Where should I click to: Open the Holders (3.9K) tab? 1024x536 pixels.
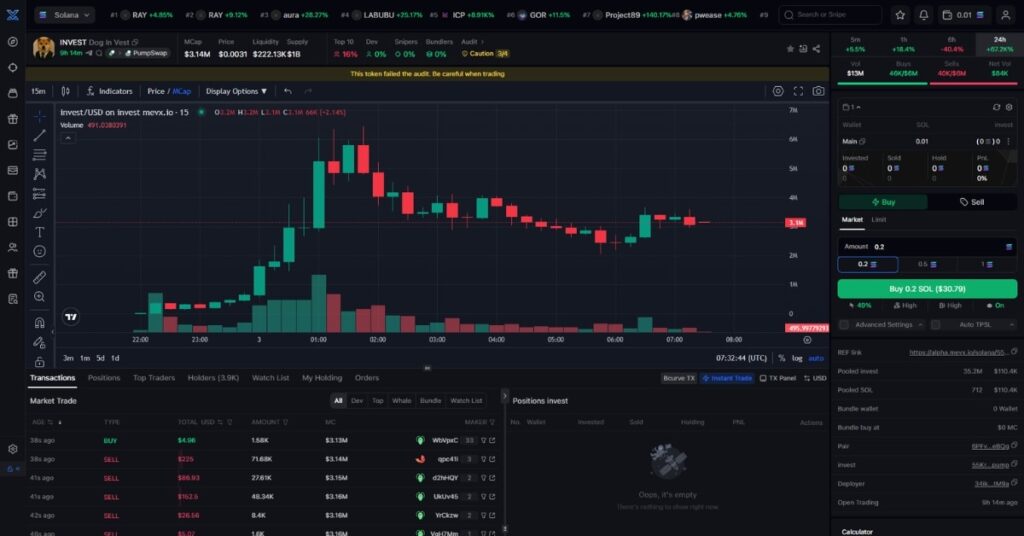click(x=214, y=378)
